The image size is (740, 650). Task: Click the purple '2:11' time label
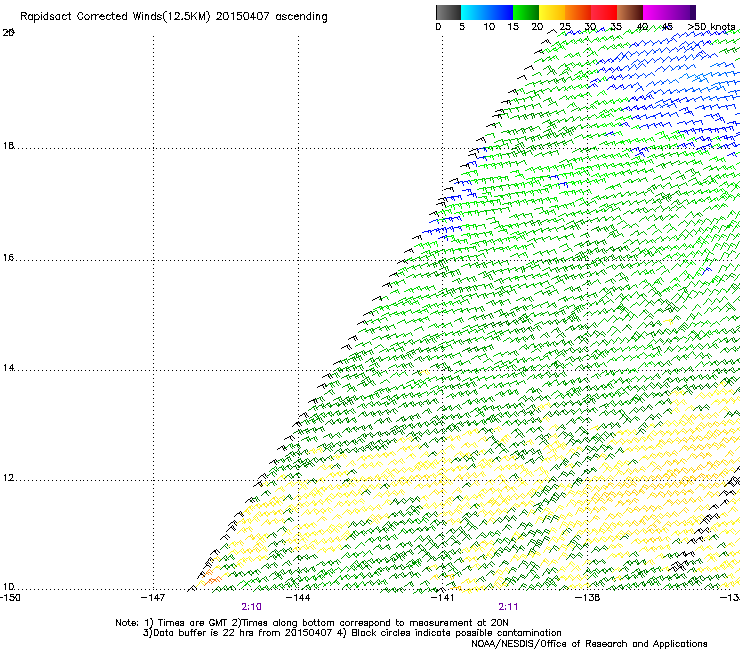[x=508, y=607]
